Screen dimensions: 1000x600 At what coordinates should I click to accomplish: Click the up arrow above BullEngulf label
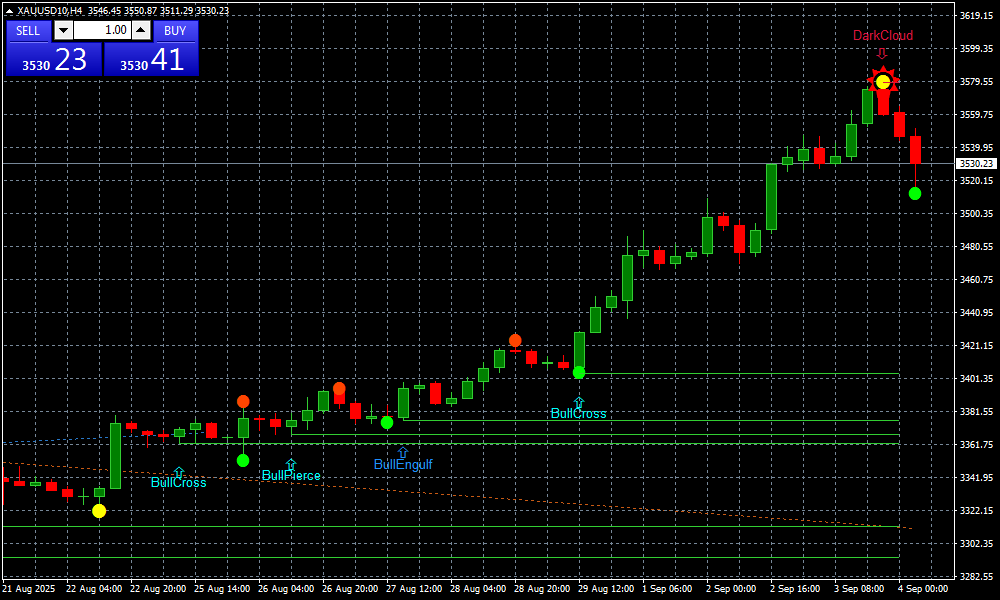[x=403, y=452]
